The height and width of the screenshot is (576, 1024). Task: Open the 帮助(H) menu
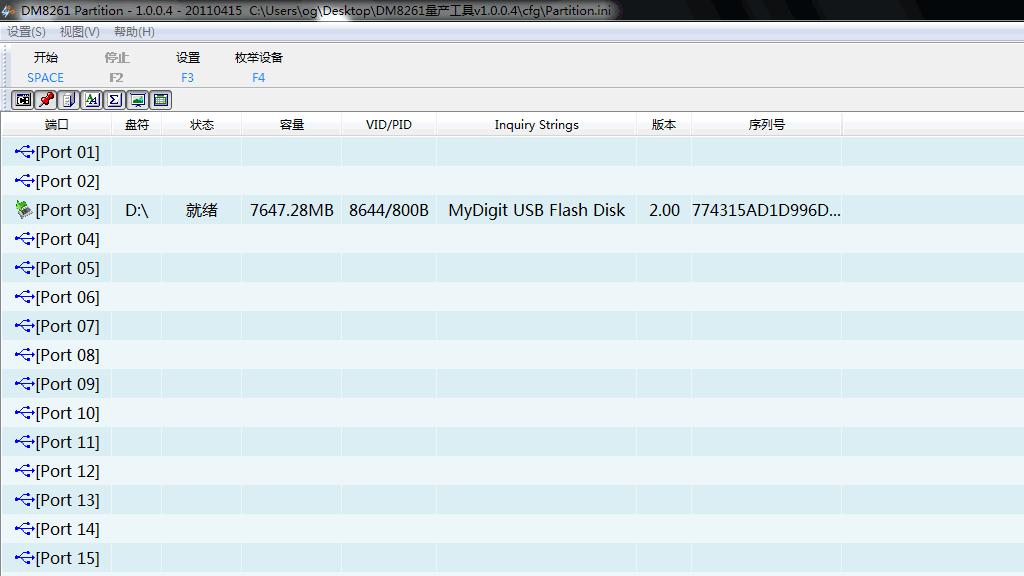tap(134, 32)
